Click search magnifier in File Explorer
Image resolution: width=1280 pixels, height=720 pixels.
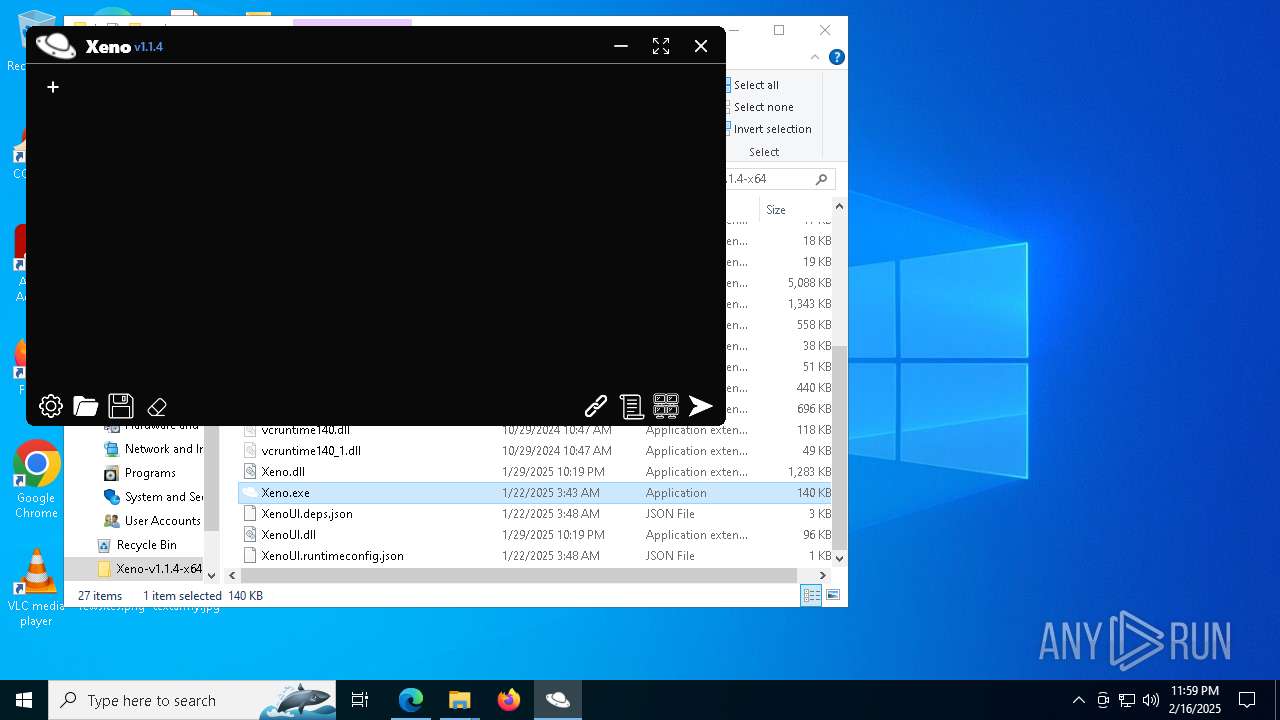point(822,179)
